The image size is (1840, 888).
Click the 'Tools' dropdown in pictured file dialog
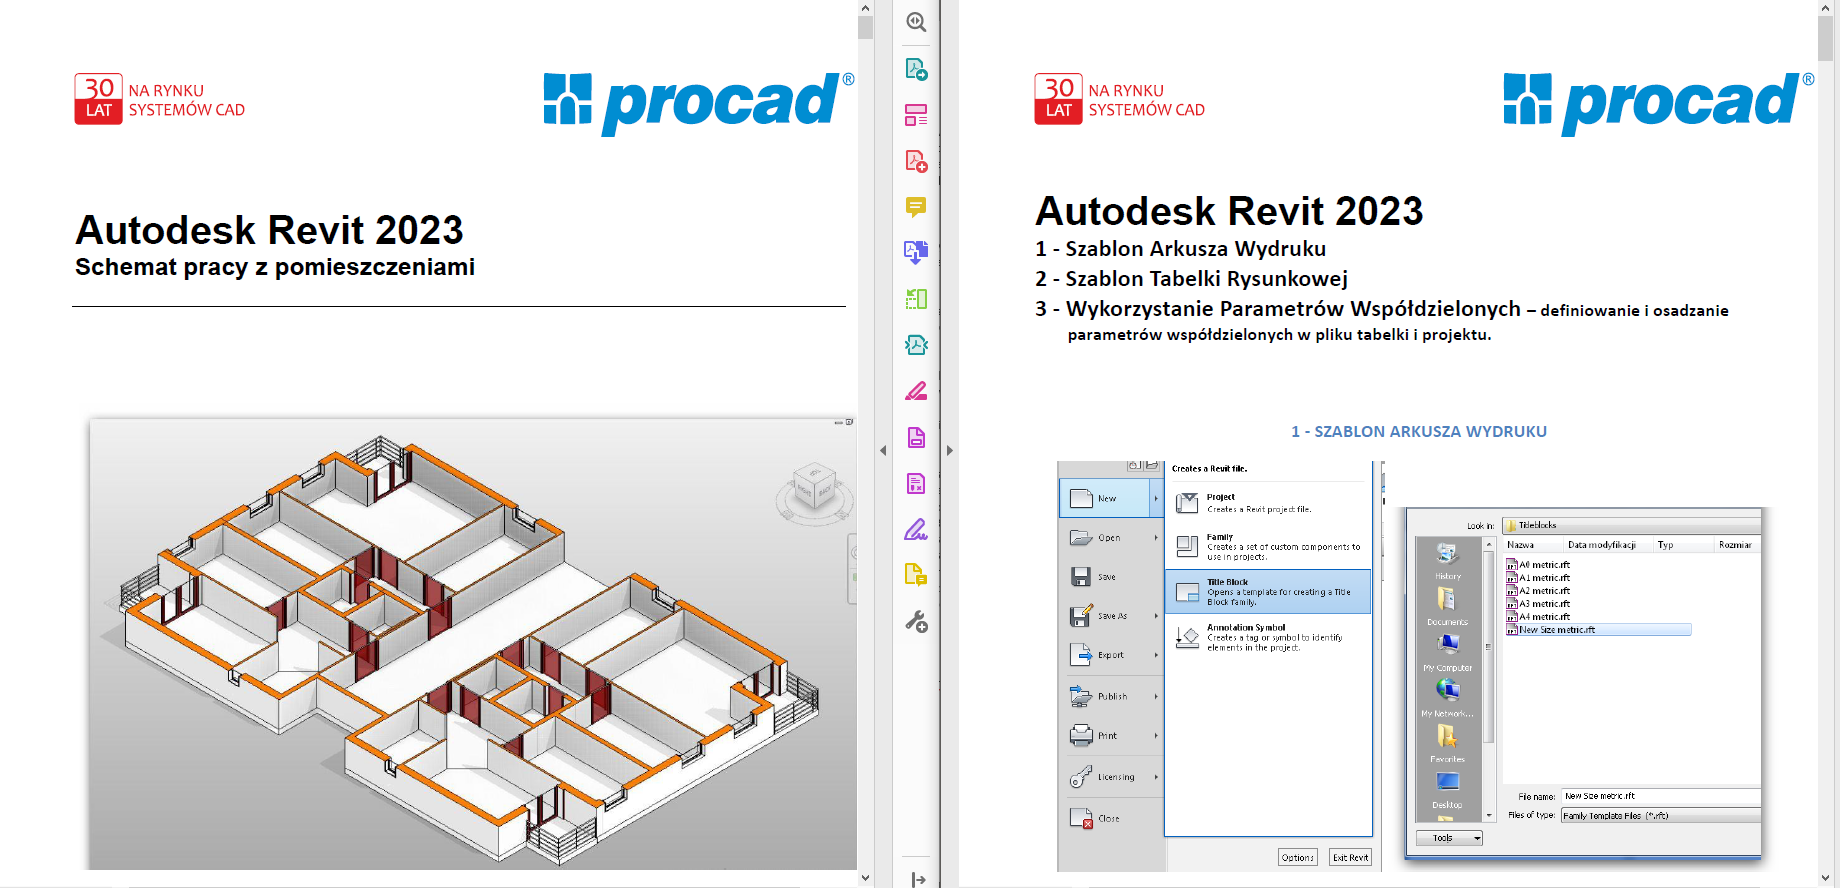tap(1449, 838)
